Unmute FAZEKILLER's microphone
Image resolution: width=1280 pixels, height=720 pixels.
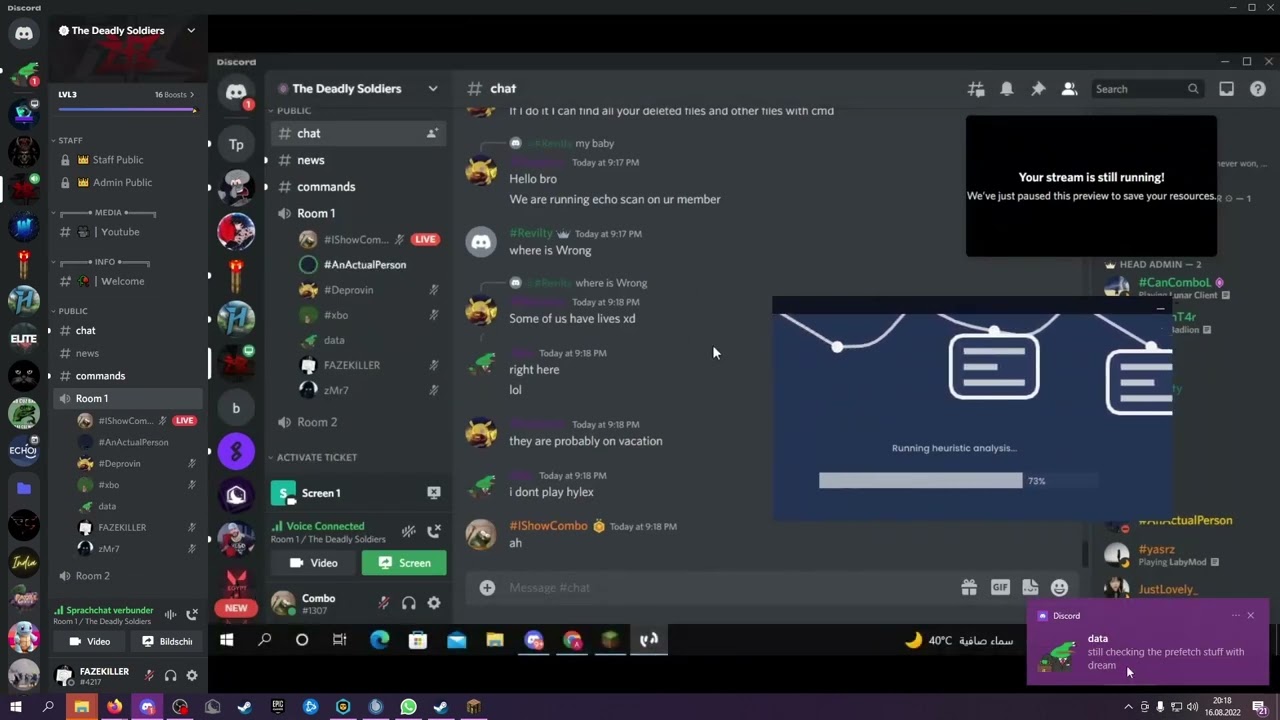pos(149,676)
